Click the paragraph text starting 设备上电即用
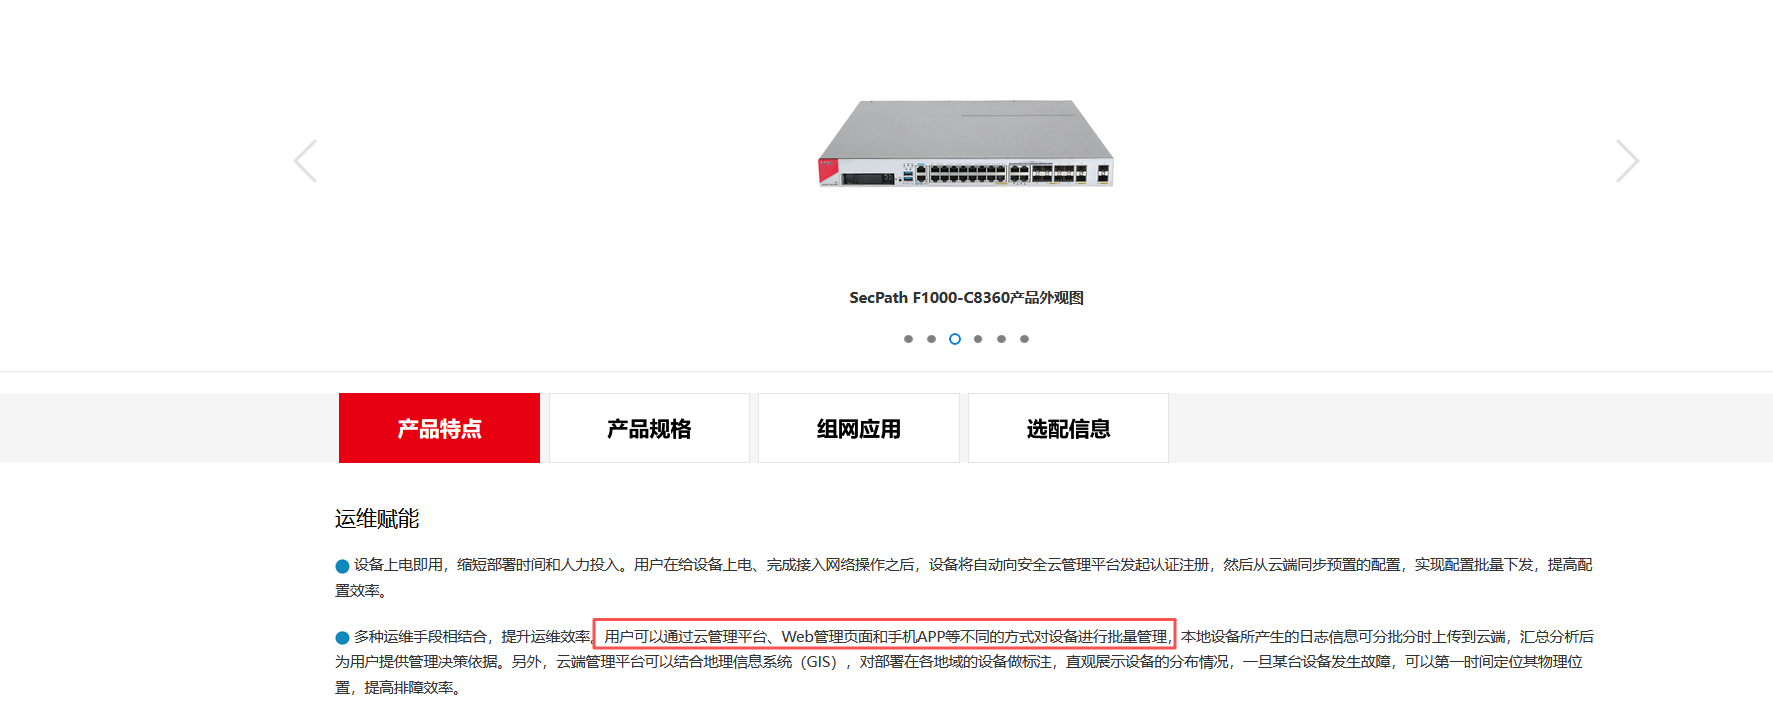1773x702 pixels. [964, 578]
